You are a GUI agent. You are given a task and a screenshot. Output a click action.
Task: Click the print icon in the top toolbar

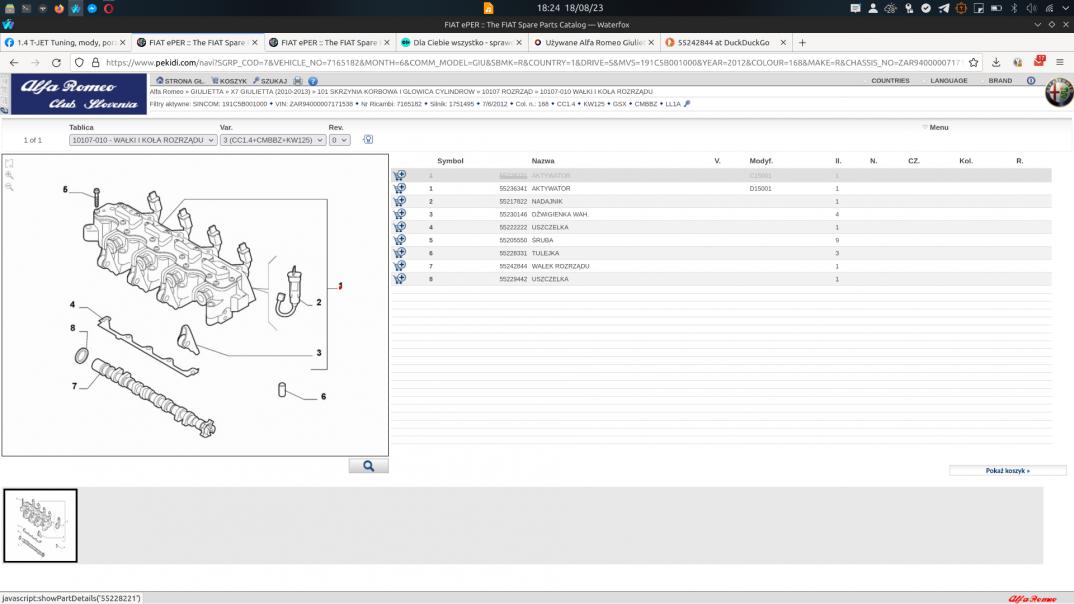click(x=298, y=81)
